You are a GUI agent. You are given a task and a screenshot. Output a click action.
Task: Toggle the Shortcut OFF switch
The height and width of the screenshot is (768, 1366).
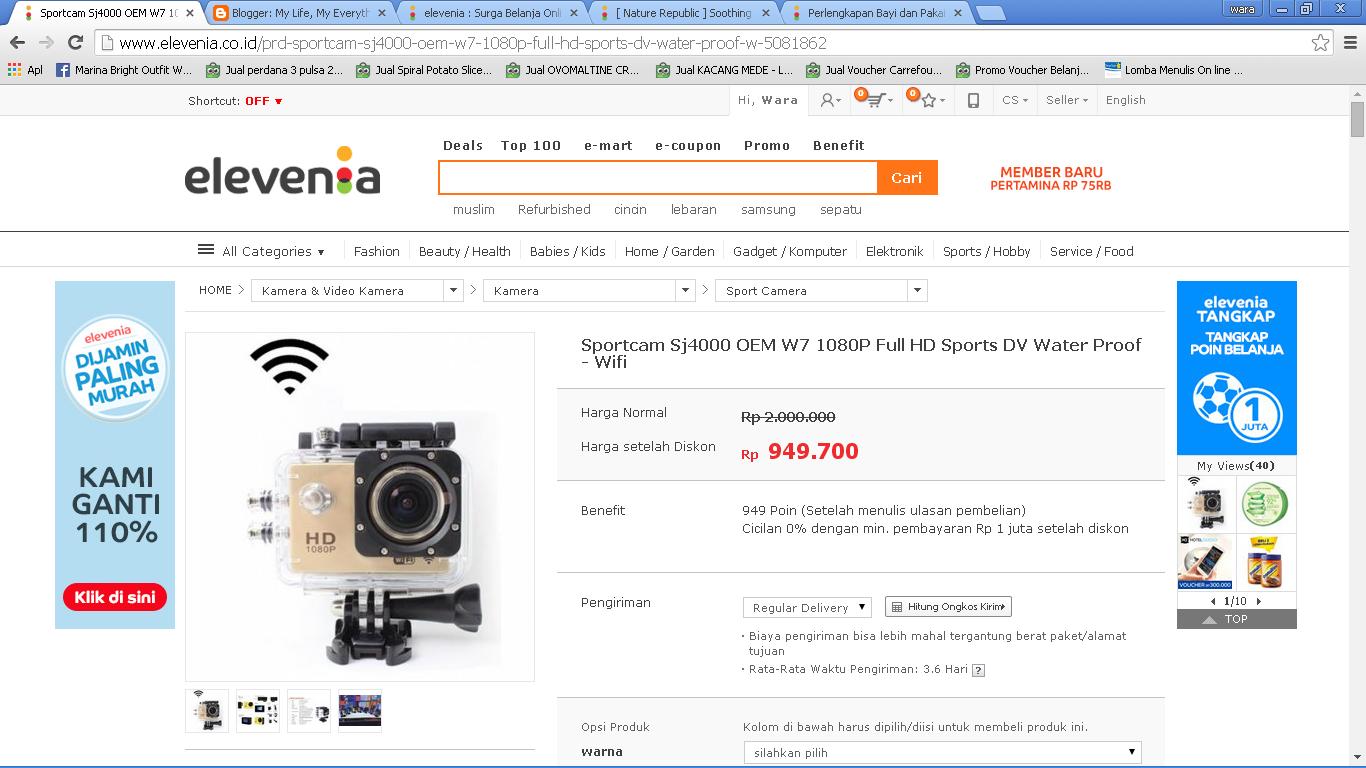tap(264, 101)
